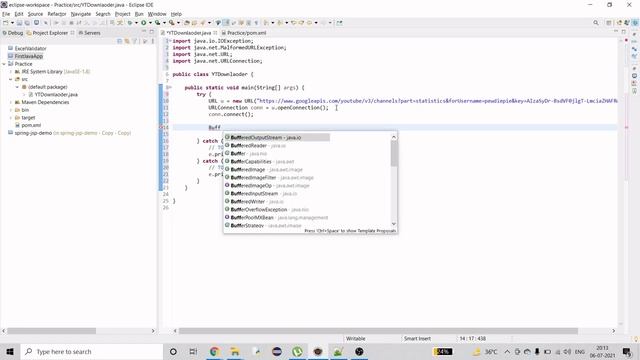This screenshot has height=360, width=640.
Task: Click the Task View taskbar icon
Action: [x=193, y=351]
